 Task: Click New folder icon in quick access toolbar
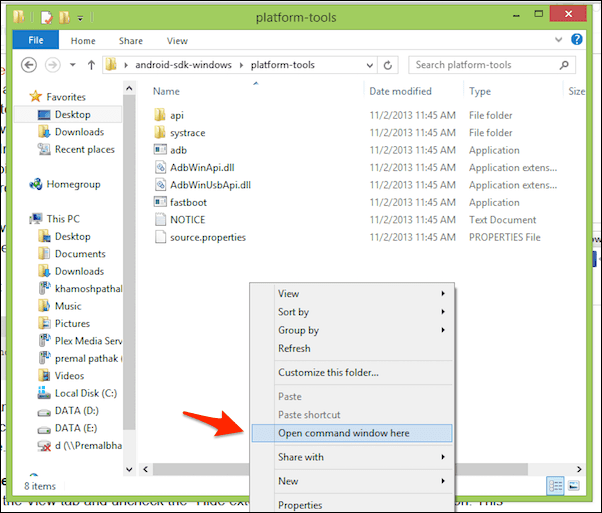coord(64,17)
